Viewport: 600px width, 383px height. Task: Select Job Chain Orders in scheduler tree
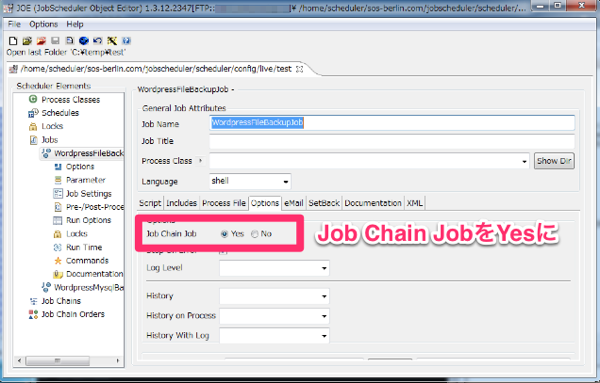[x=73, y=314]
